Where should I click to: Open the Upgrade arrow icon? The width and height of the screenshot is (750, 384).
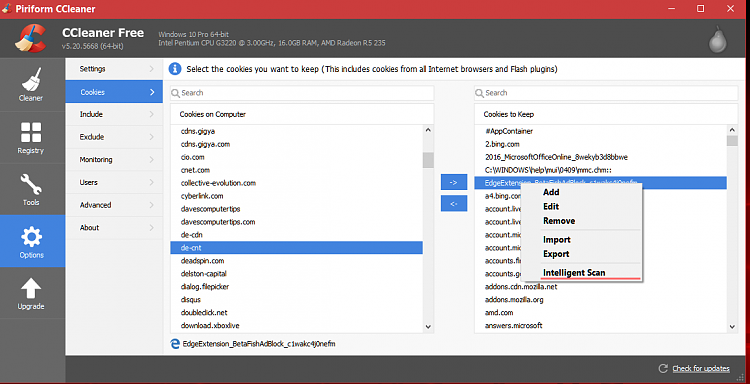coord(31,288)
